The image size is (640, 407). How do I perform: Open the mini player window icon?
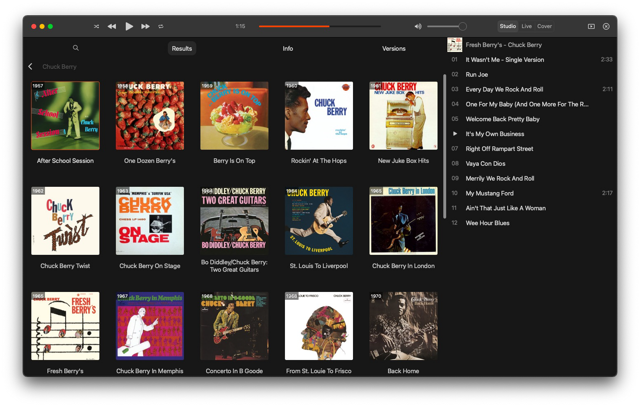tap(591, 27)
